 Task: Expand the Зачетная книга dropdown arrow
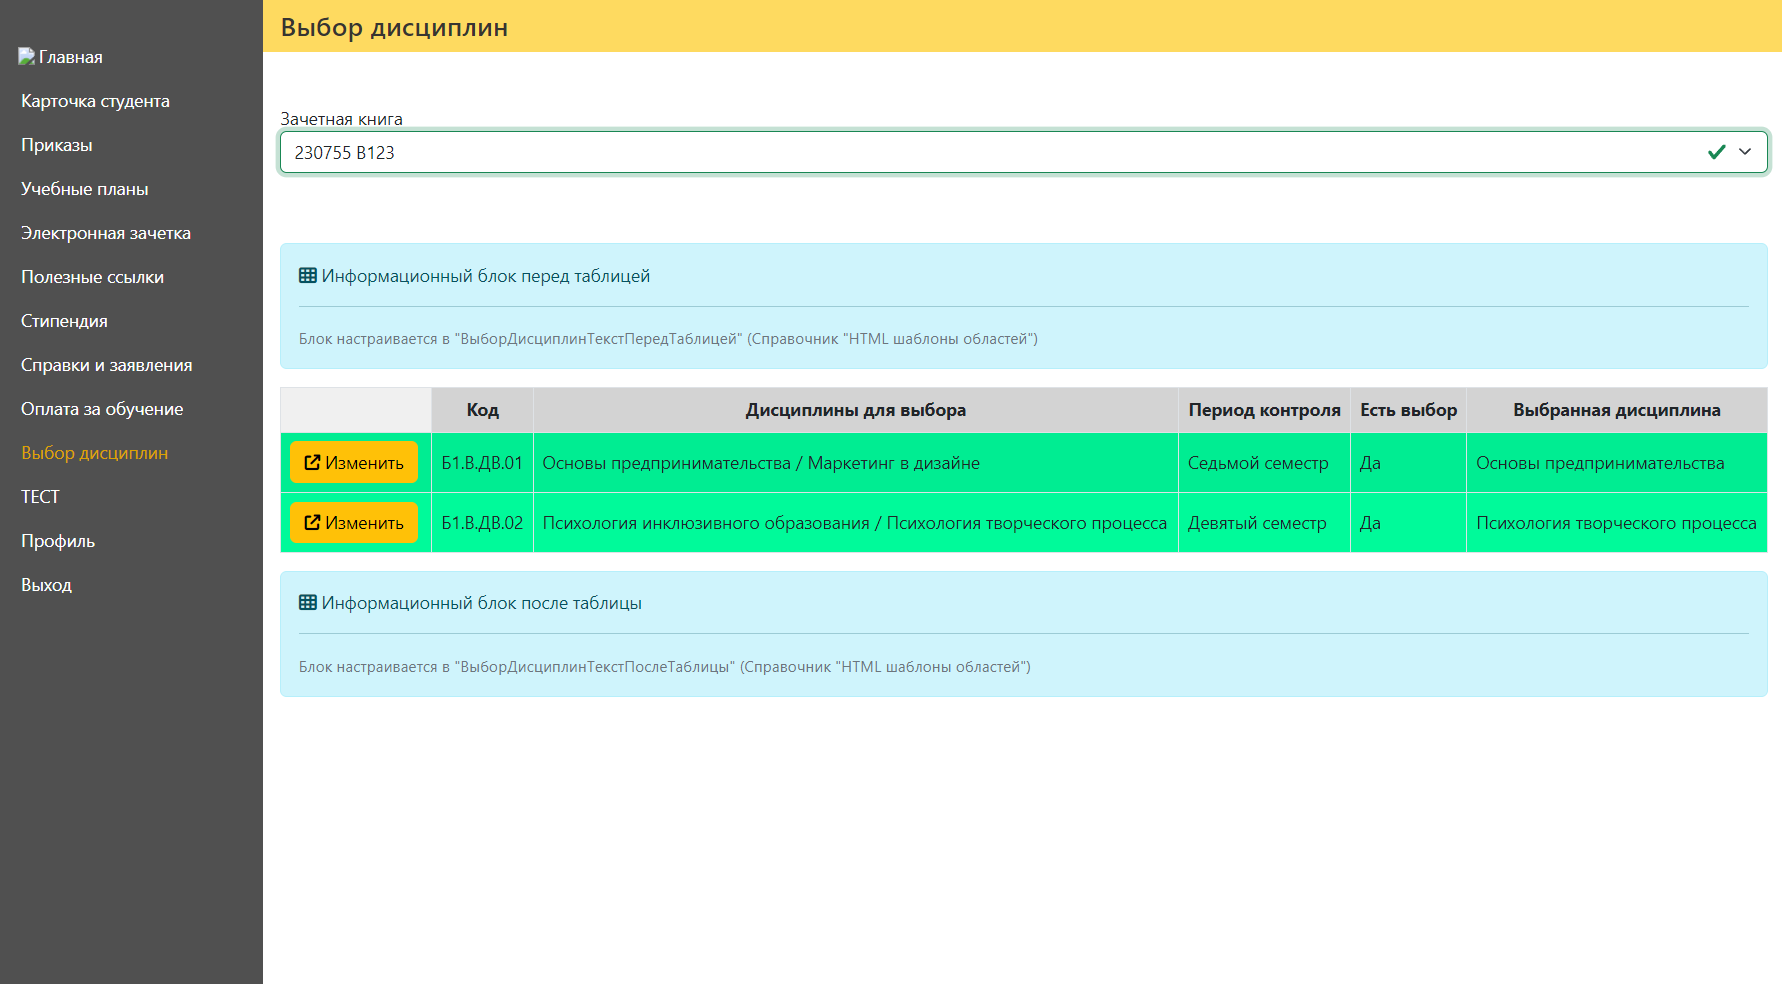pos(1745,152)
